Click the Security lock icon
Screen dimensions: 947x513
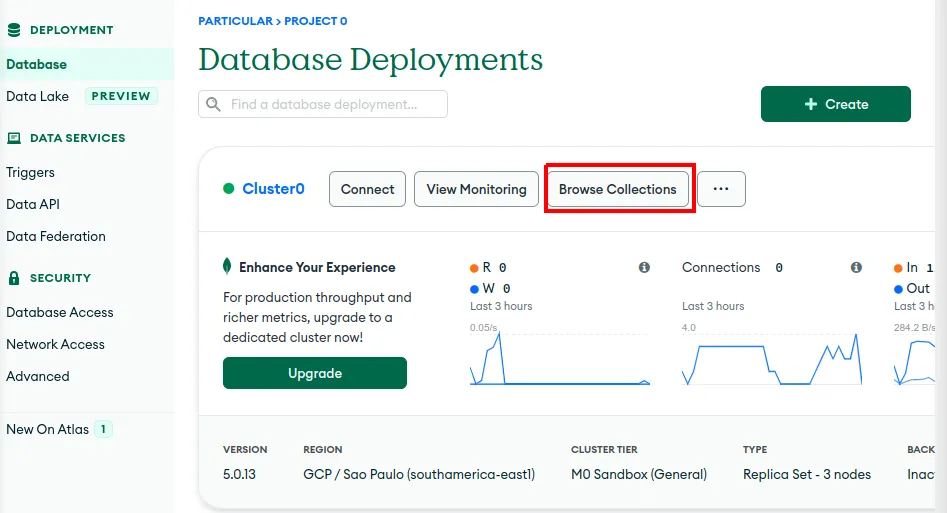point(14,278)
